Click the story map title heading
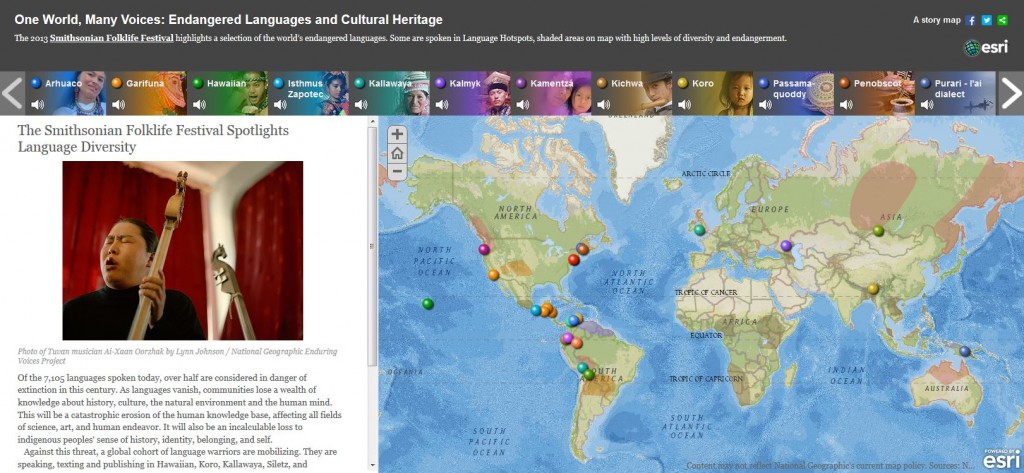 click(229, 20)
